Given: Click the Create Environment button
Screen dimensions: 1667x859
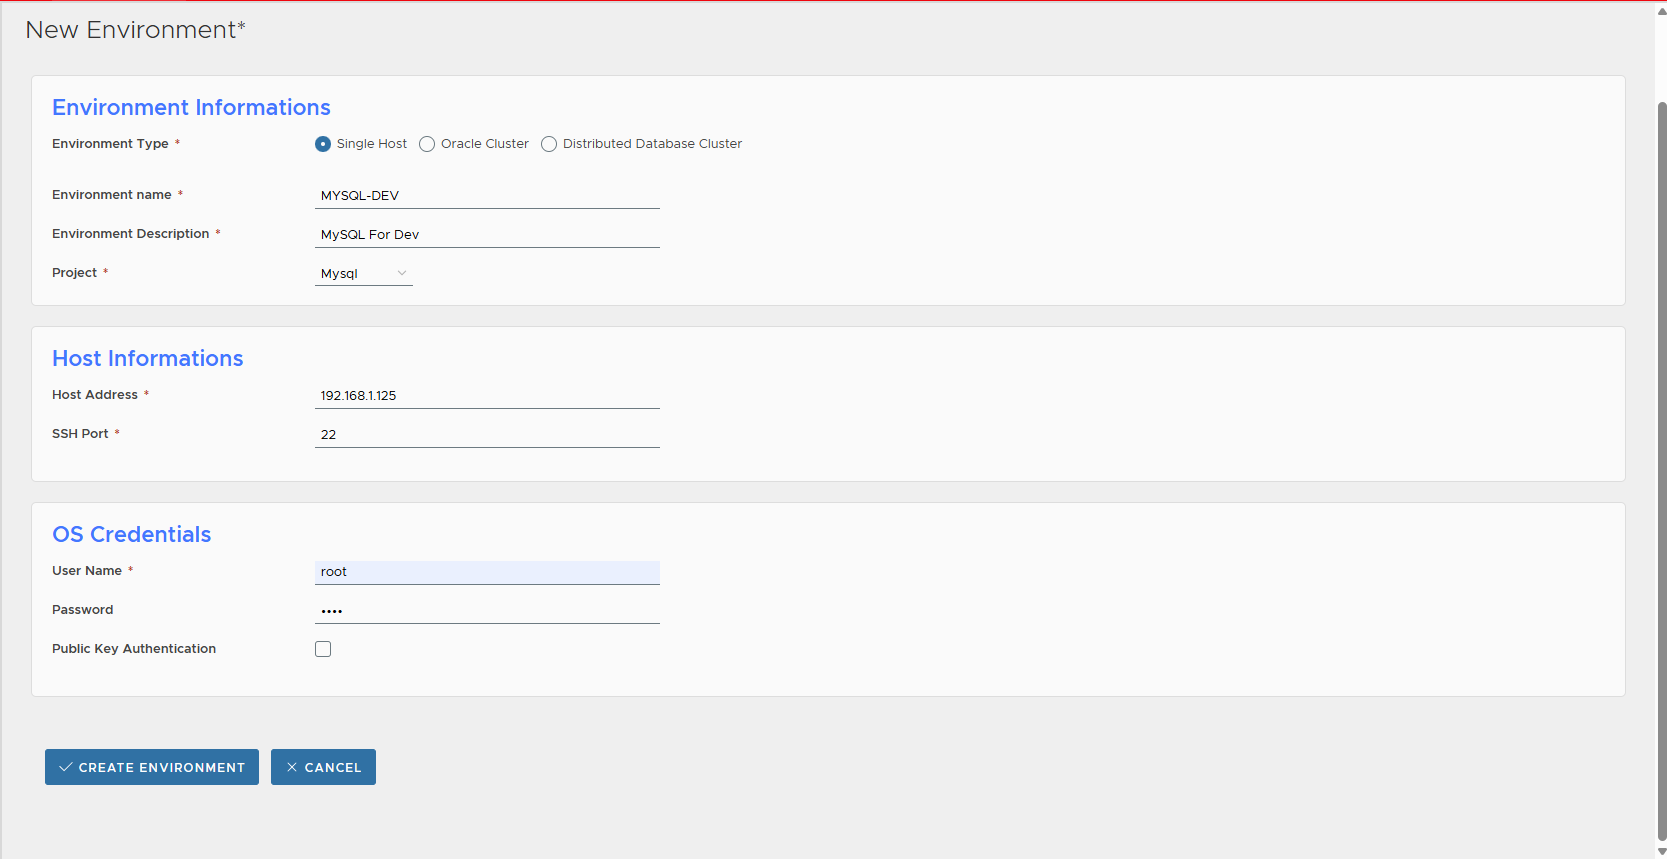Looking at the screenshot, I should pyautogui.click(x=152, y=767).
